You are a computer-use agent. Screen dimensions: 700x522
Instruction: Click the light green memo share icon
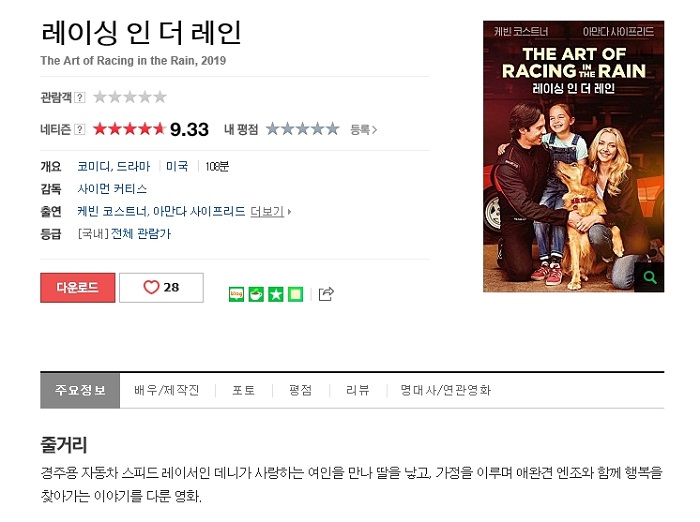296,294
